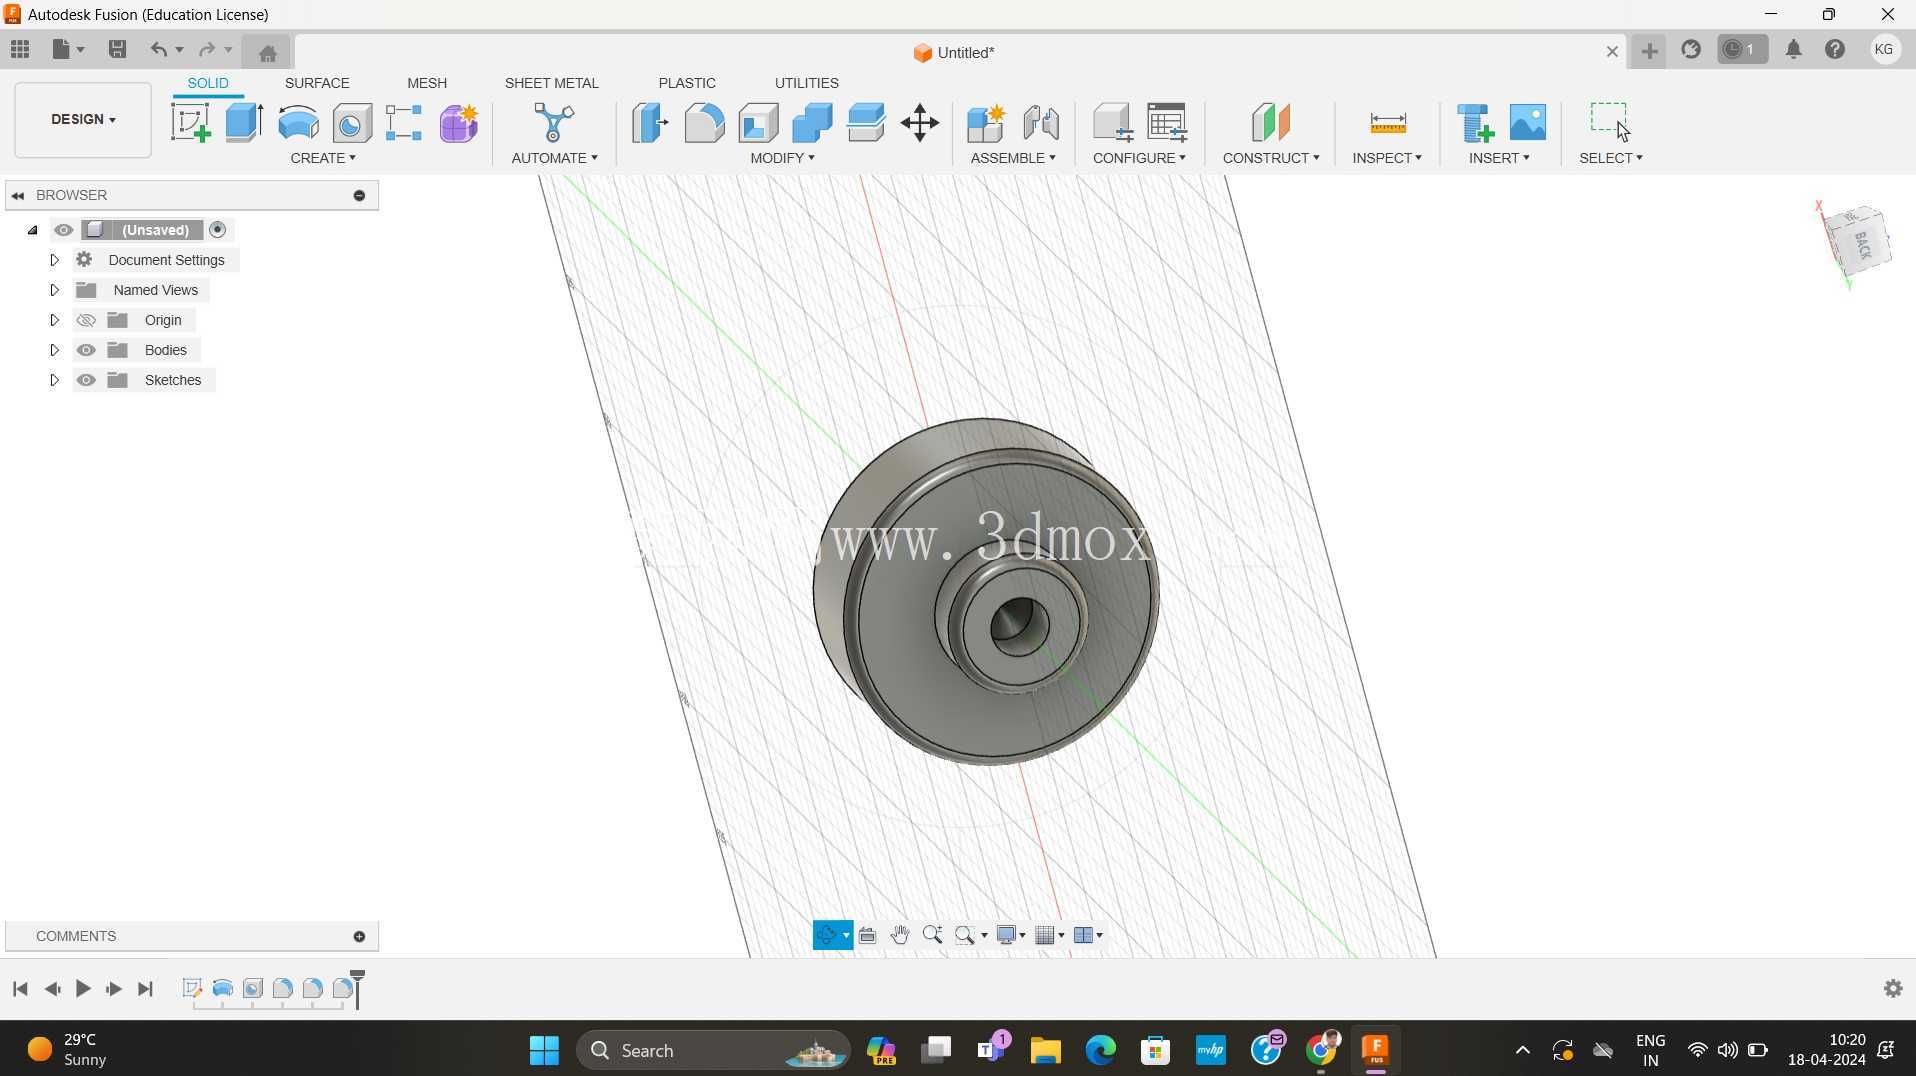Click the Save button
This screenshot has width=1916, height=1076.
click(117, 49)
